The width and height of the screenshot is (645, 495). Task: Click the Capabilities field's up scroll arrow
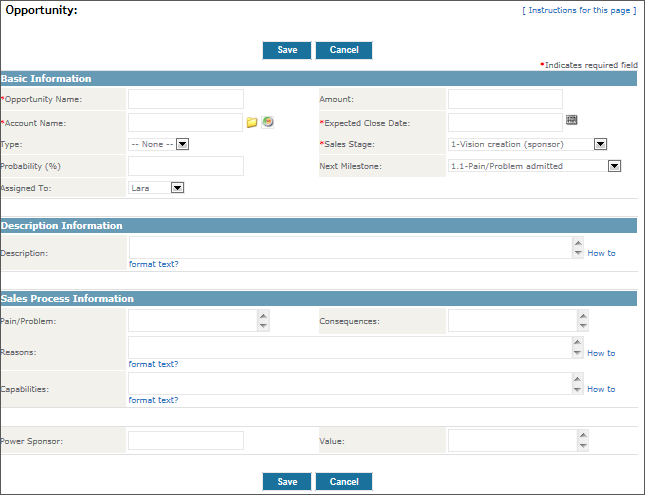pos(577,379)
